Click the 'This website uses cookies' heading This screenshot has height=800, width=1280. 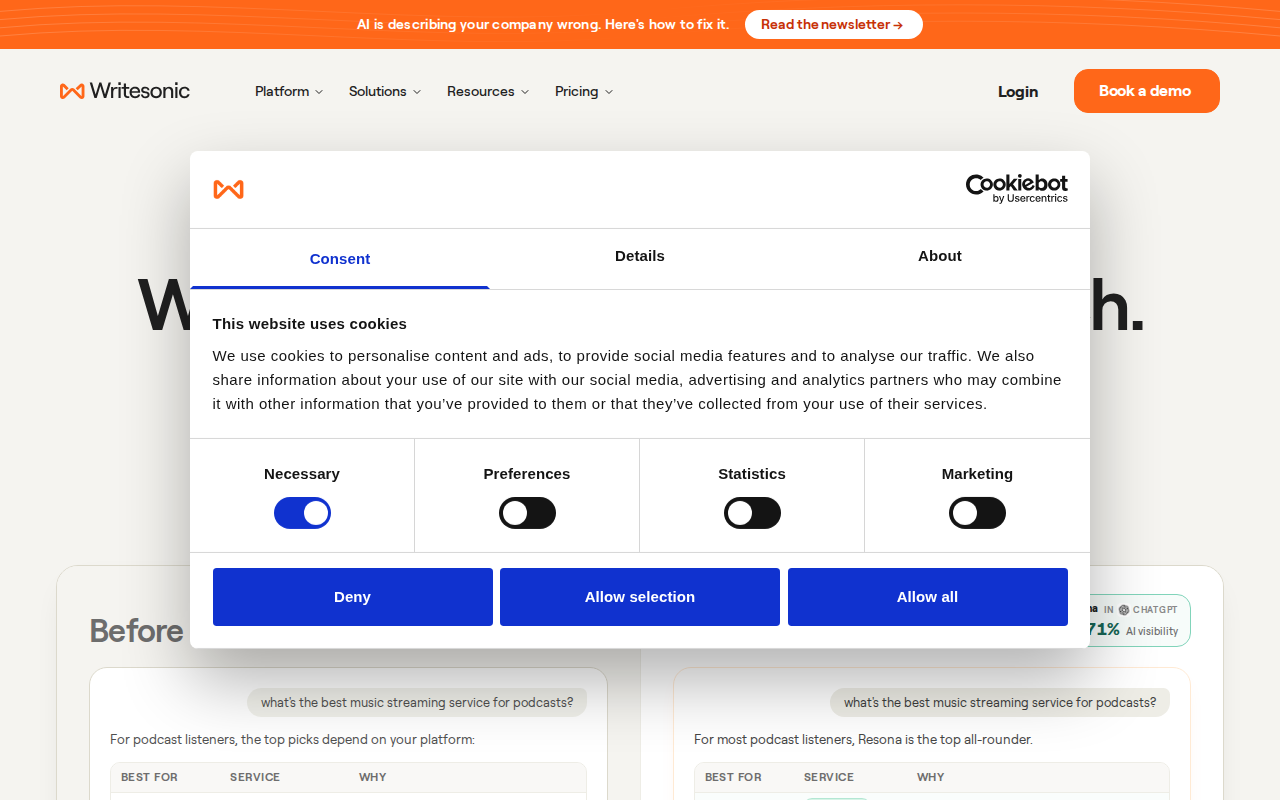click(310, 324)
